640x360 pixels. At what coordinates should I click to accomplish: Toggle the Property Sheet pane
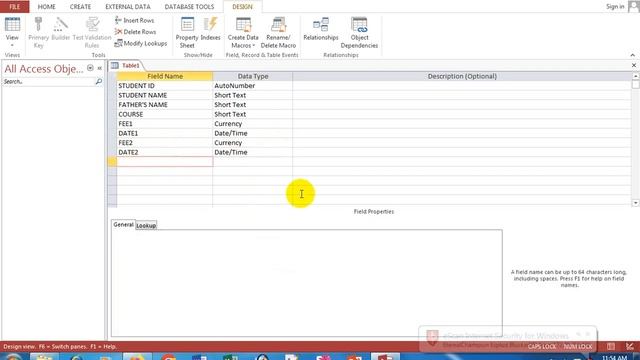(187, 33)
